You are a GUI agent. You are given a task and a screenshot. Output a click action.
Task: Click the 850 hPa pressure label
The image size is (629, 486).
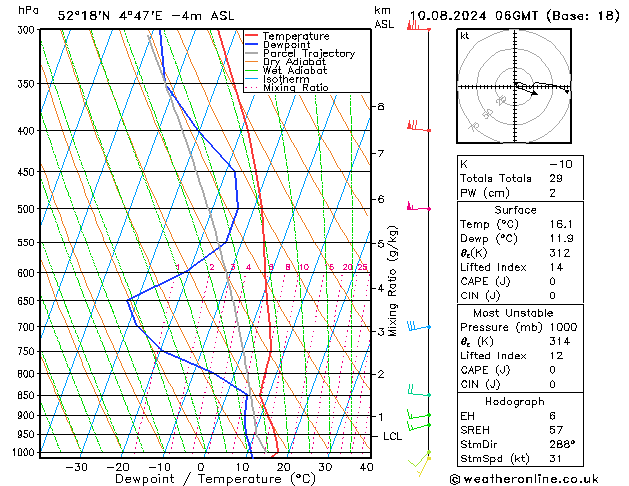pos(28,395)
